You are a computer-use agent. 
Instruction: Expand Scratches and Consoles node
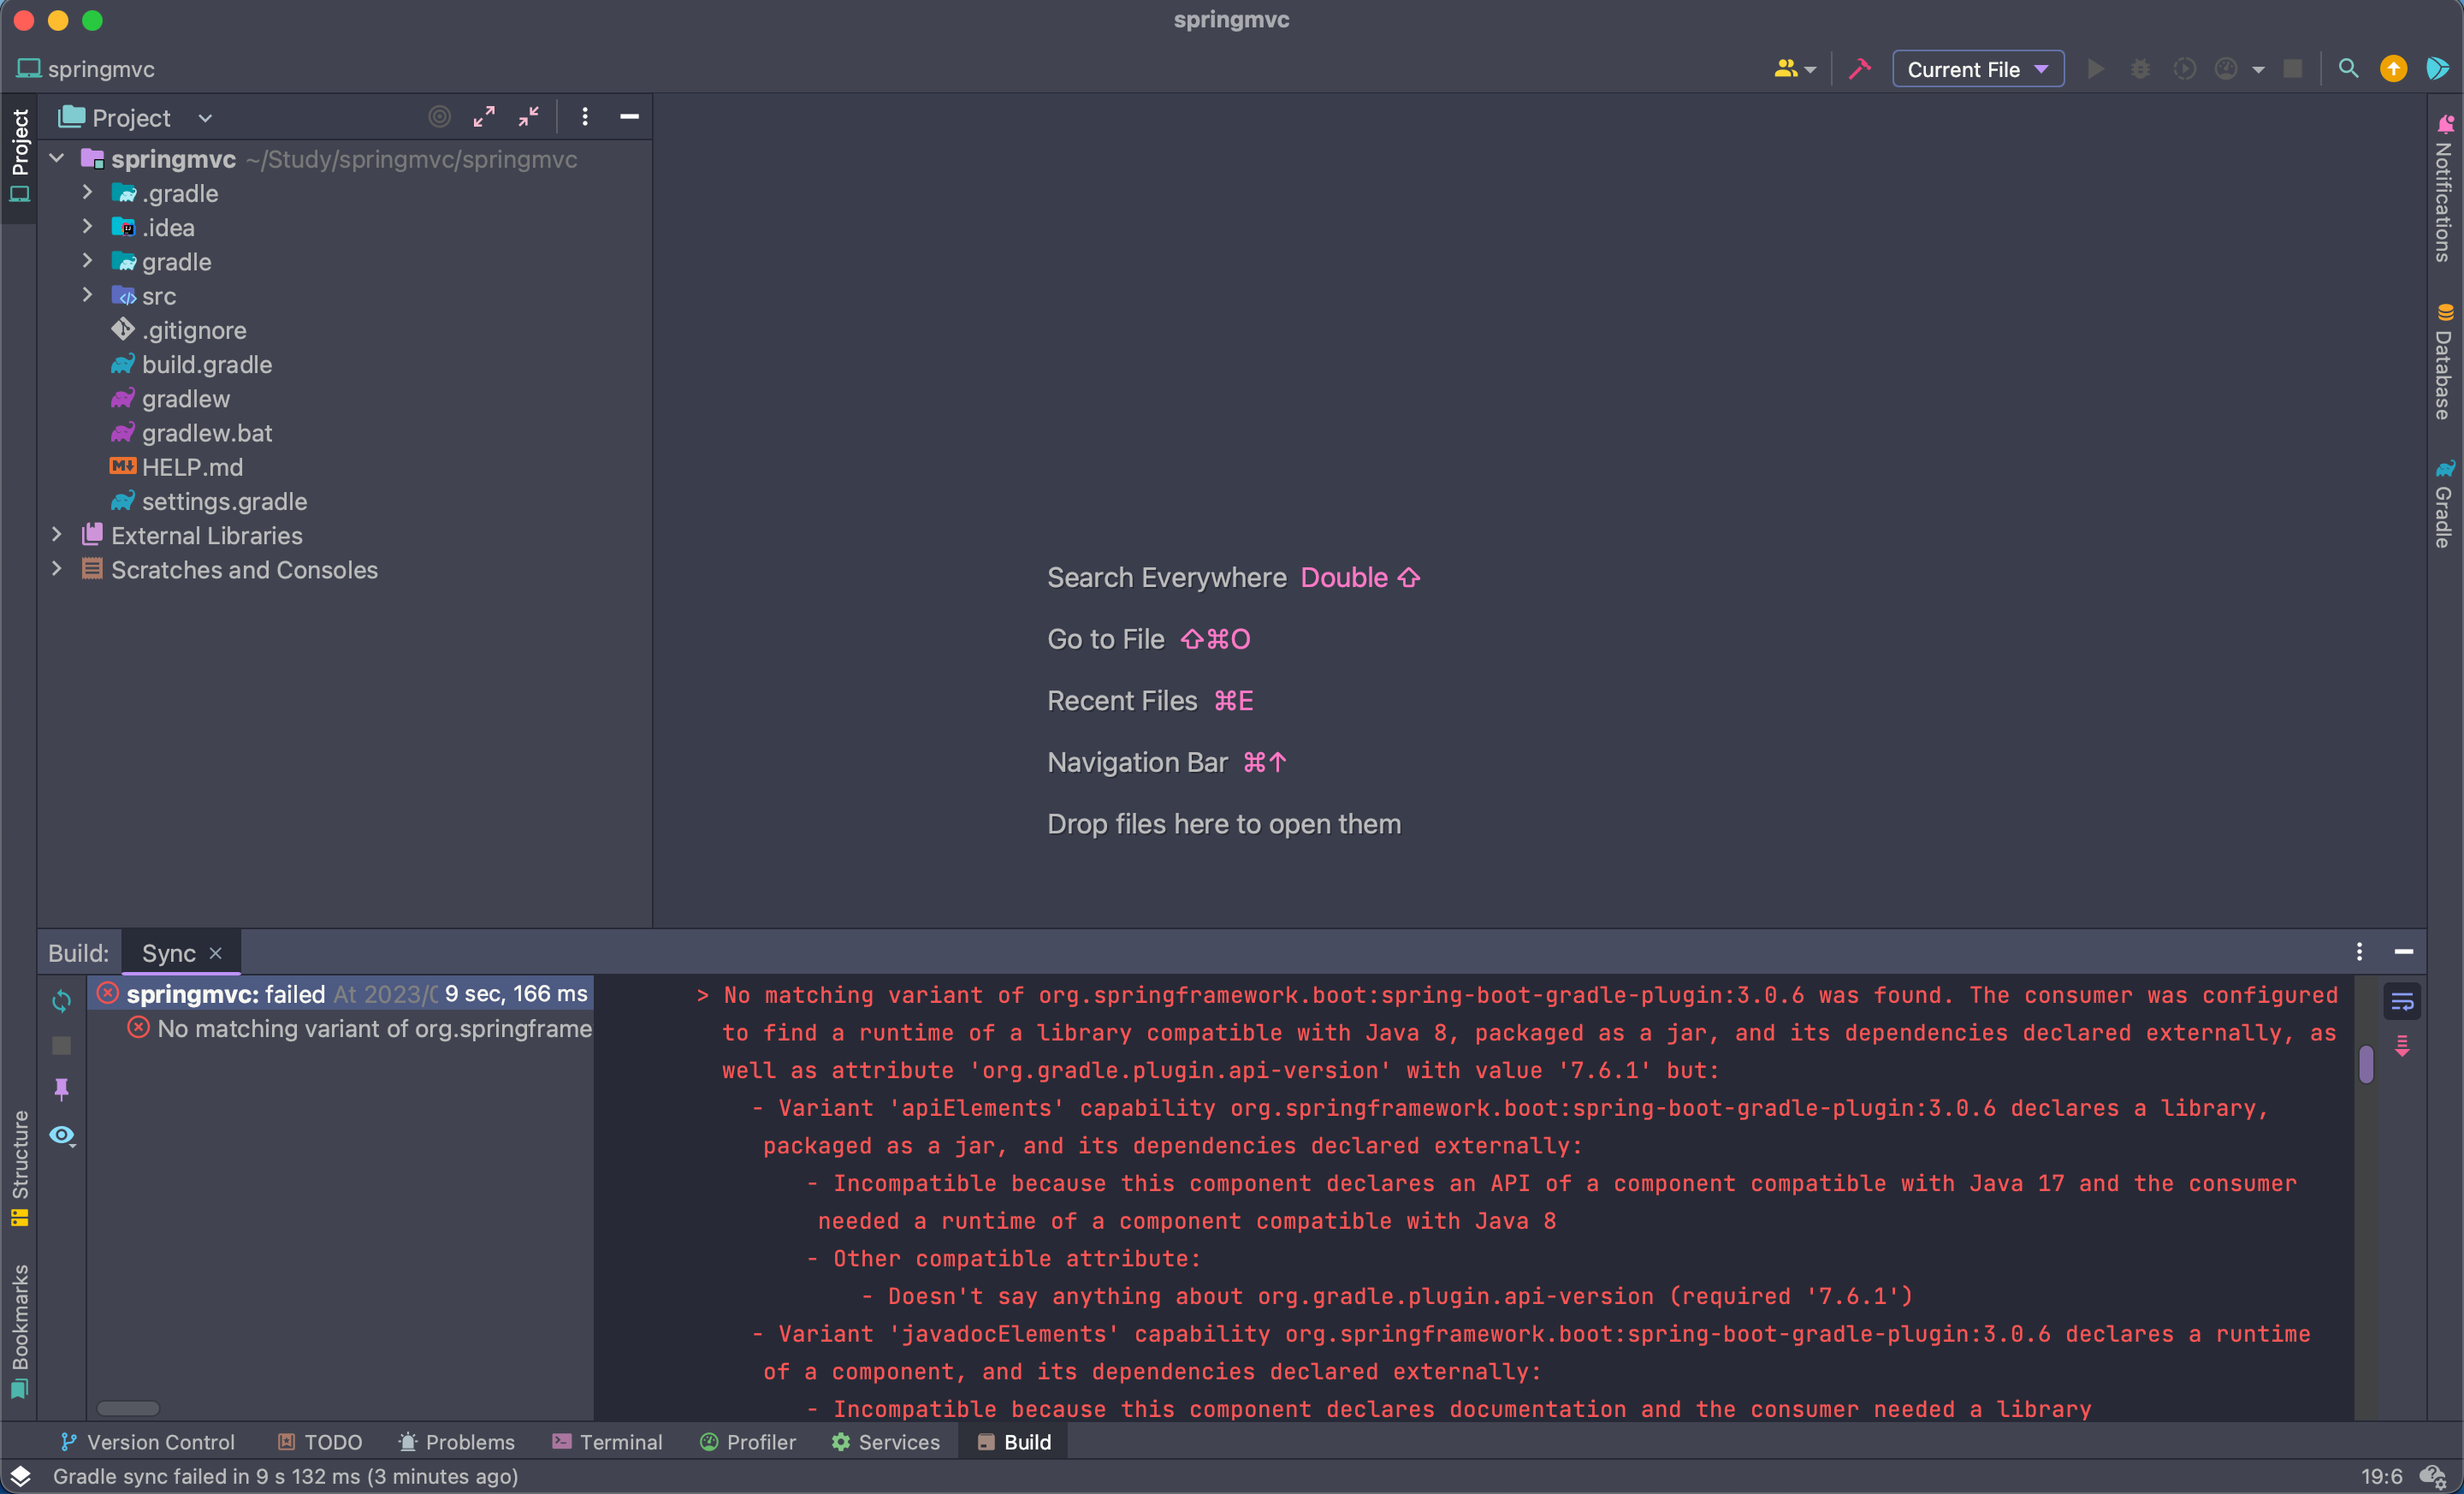57,569
